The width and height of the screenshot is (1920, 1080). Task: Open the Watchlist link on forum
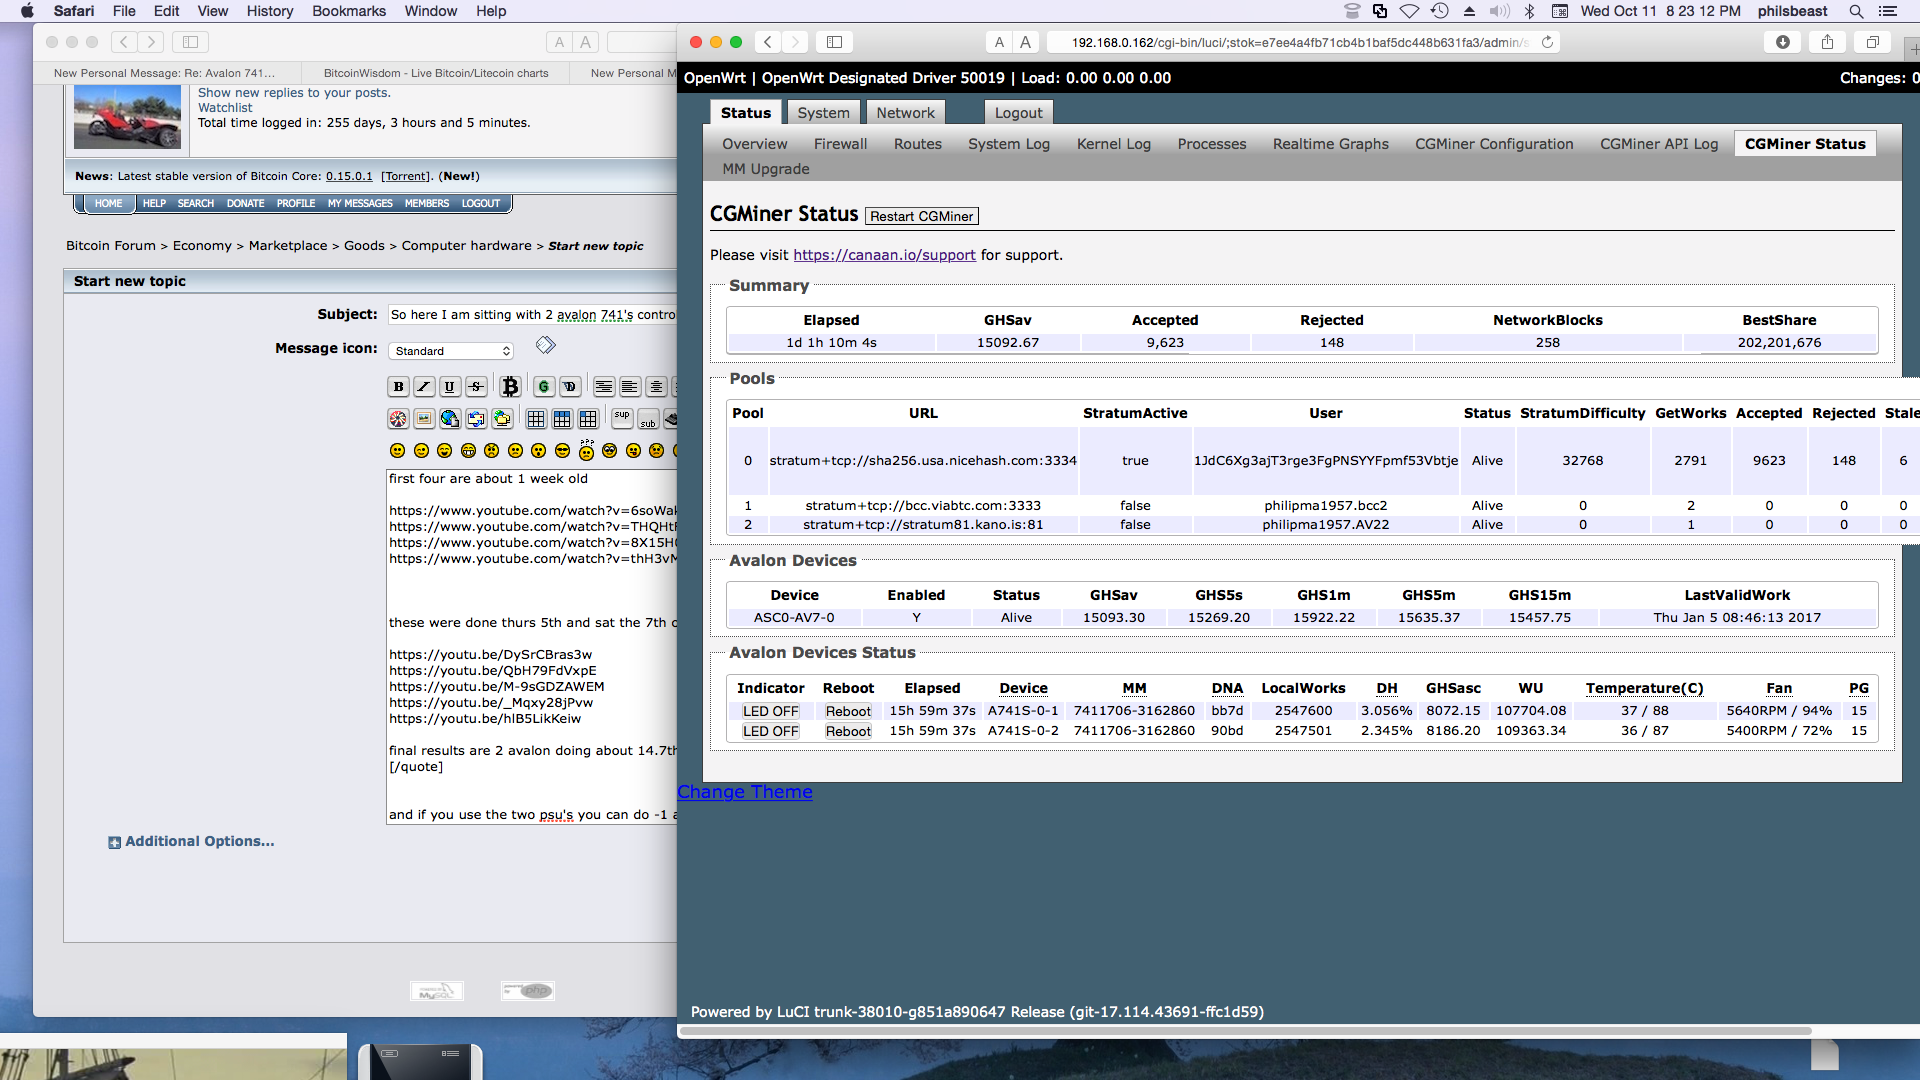coord(225,108)
